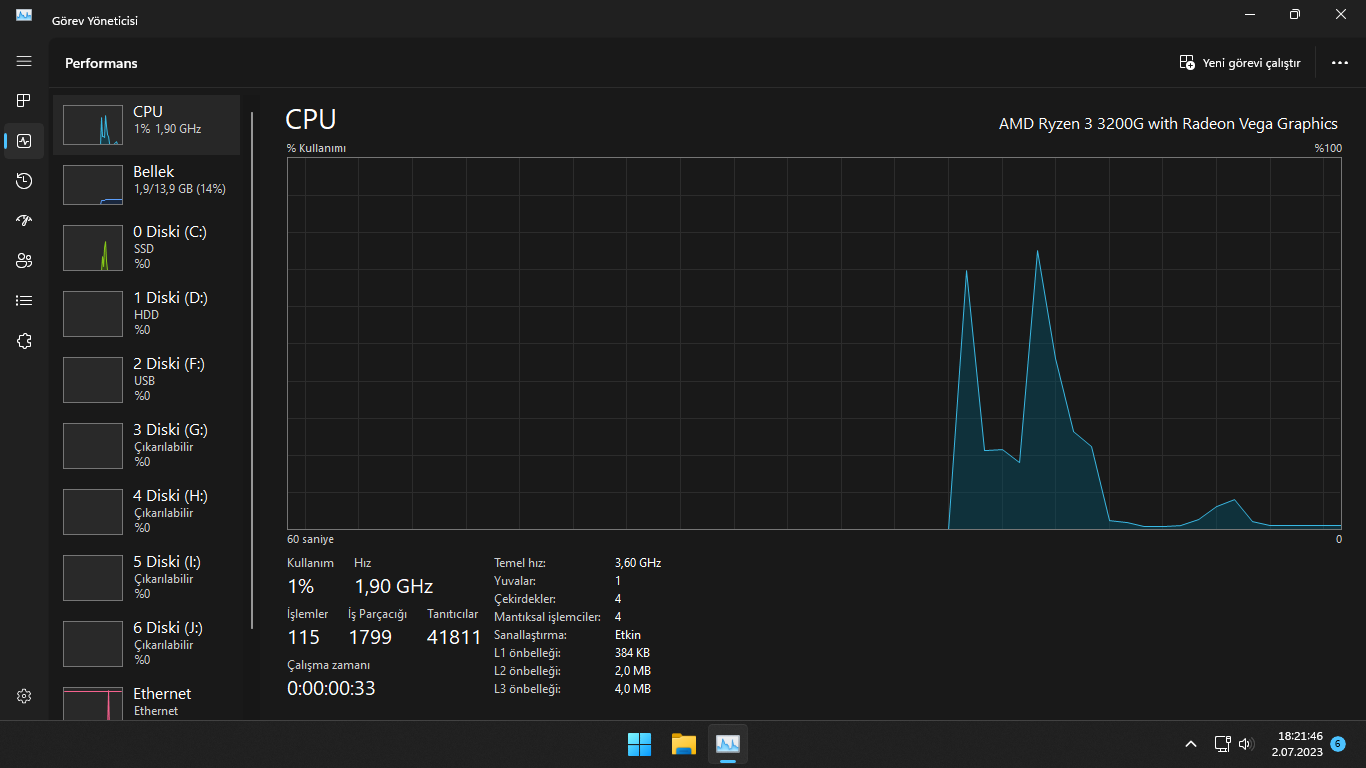
Task: Open the Details list page icon
Action: pos(24,300)
